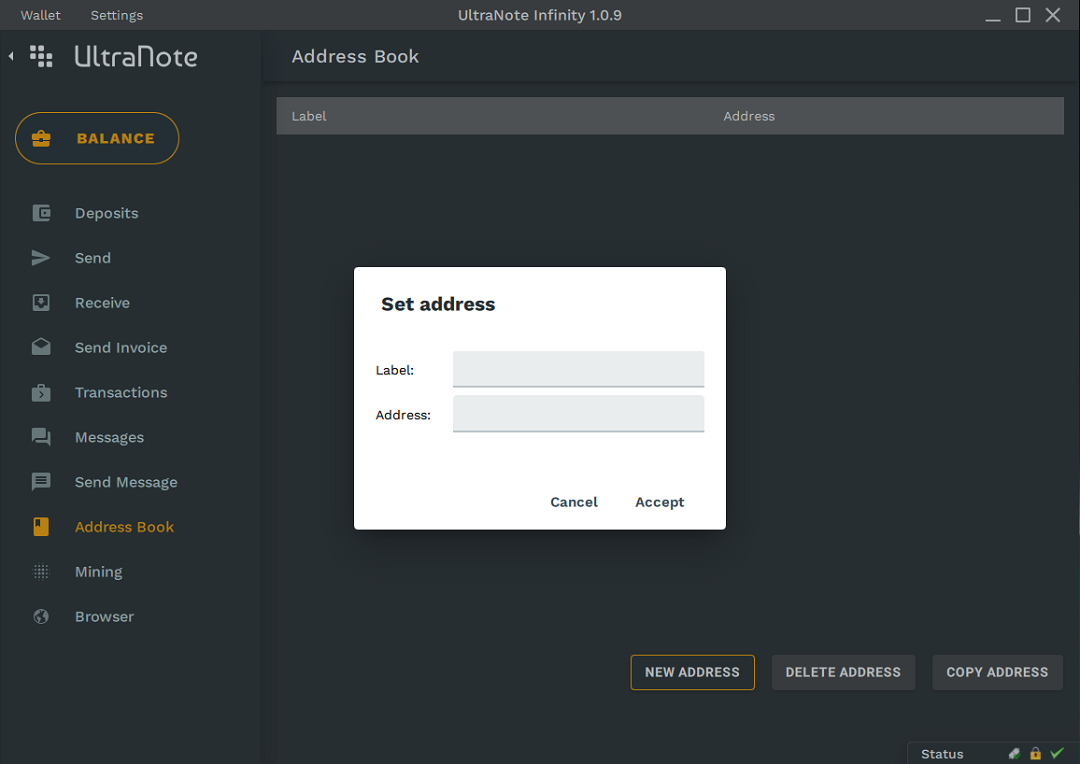The width and height of the screenshot is (1080, 764).
Task: Open Deposits via its wallet icon
Action: [41, 214]
